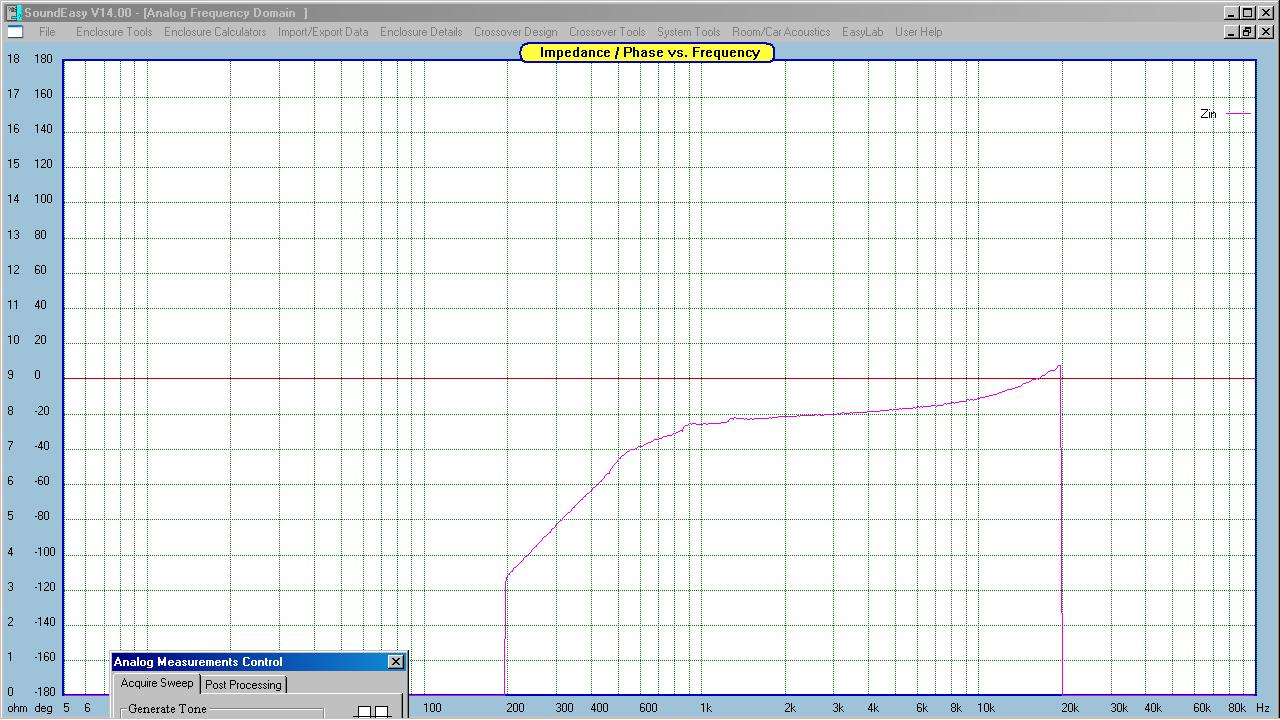Click the '160' phase axis label
Viewport: 1280px width, 720px height.
(x=43, y=94)
